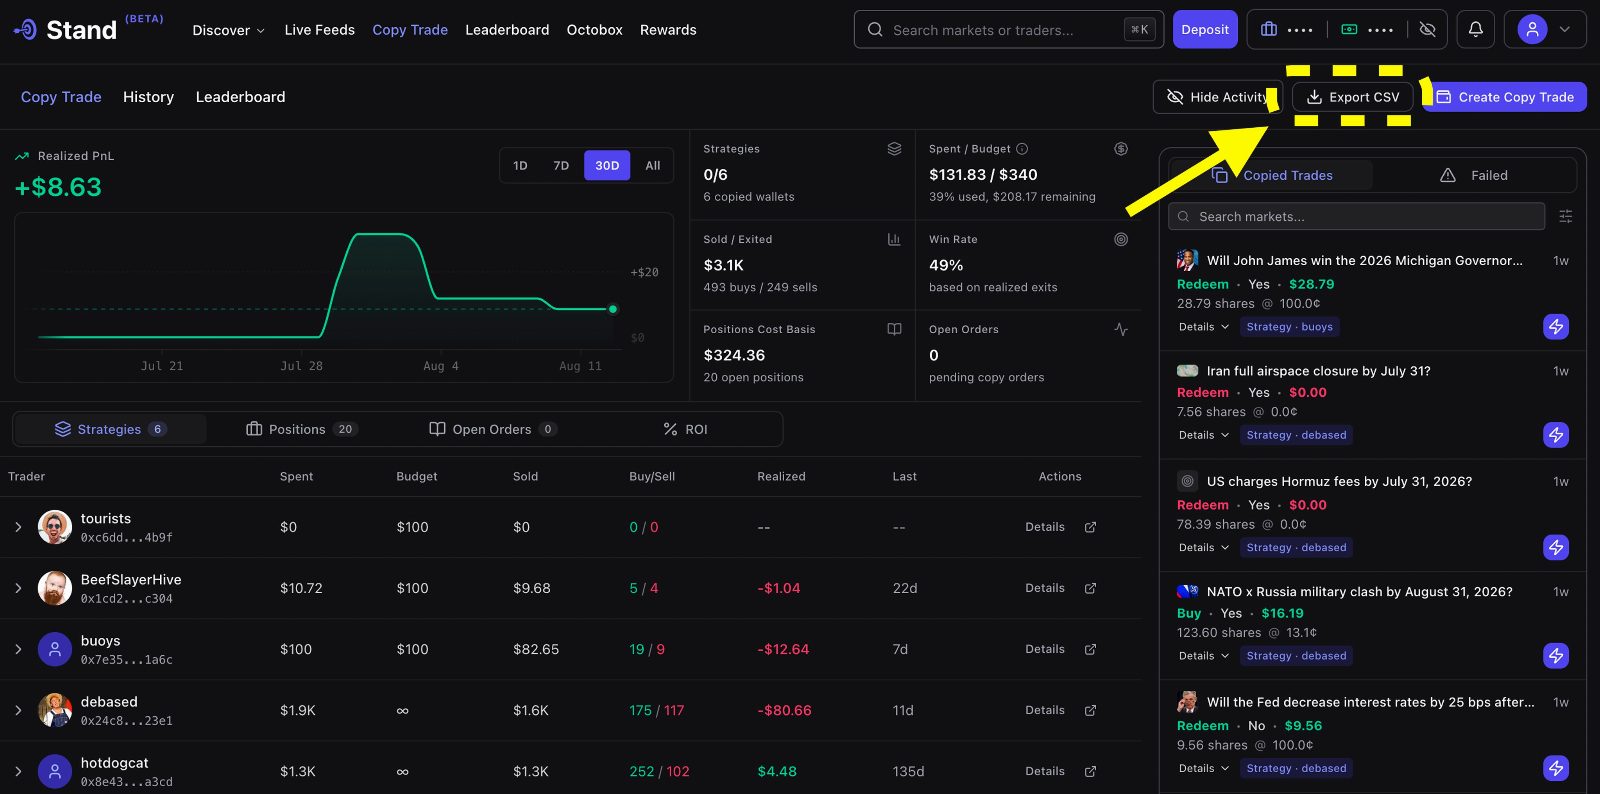The height and width of the screenshot is (794, 1600).
Task: Click the lightning icon on John James trade
Action: pos(1556,326)
